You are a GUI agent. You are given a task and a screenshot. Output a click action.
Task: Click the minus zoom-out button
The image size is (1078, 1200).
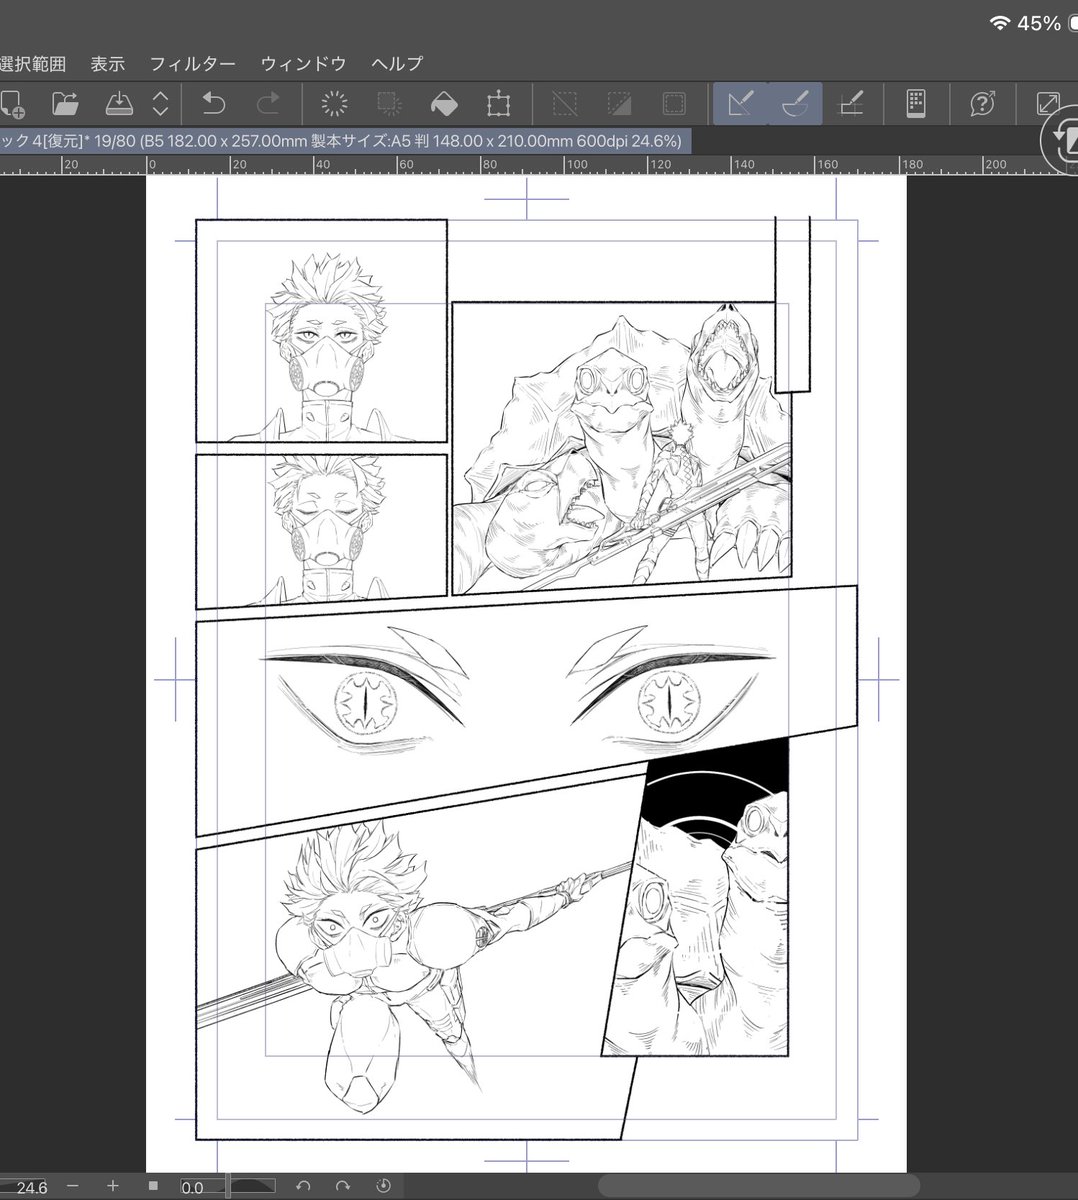click(73, 1186)
